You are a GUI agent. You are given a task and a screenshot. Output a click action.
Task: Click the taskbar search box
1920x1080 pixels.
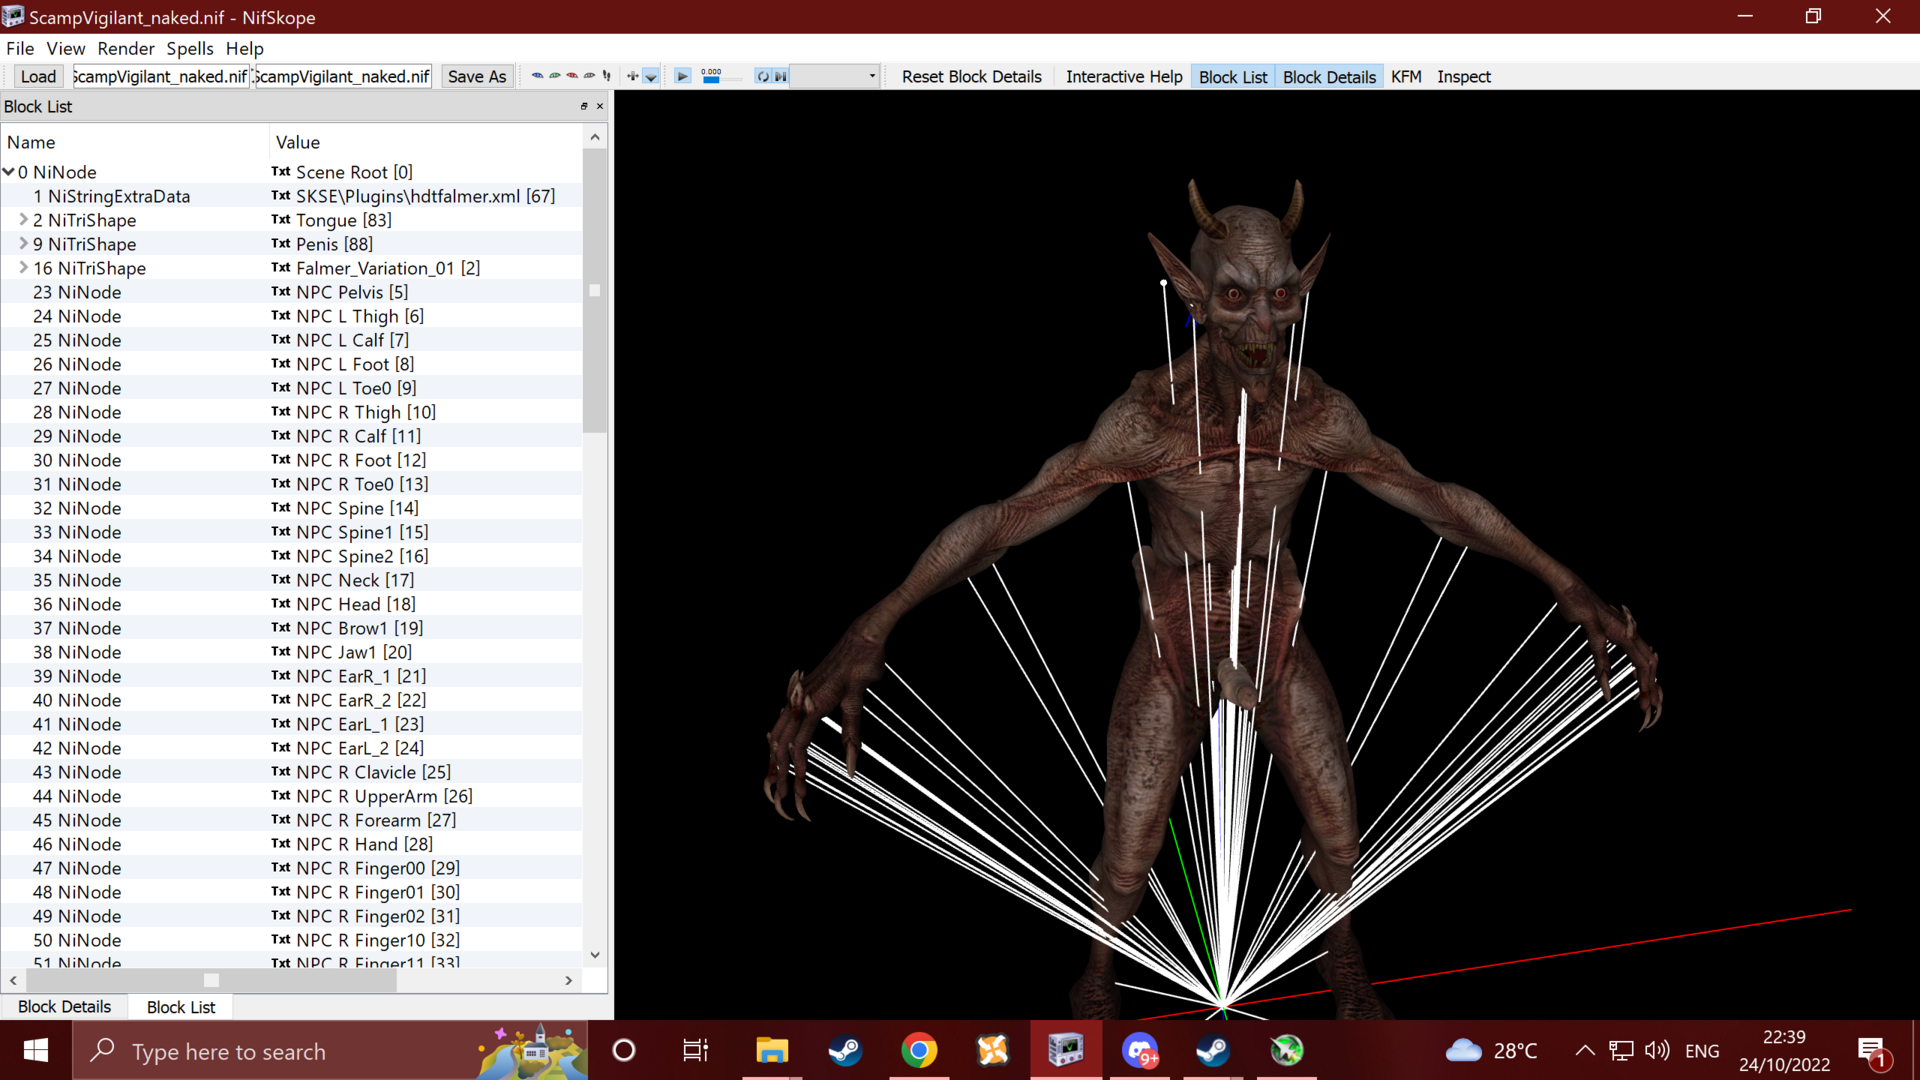pos(330,1050)
